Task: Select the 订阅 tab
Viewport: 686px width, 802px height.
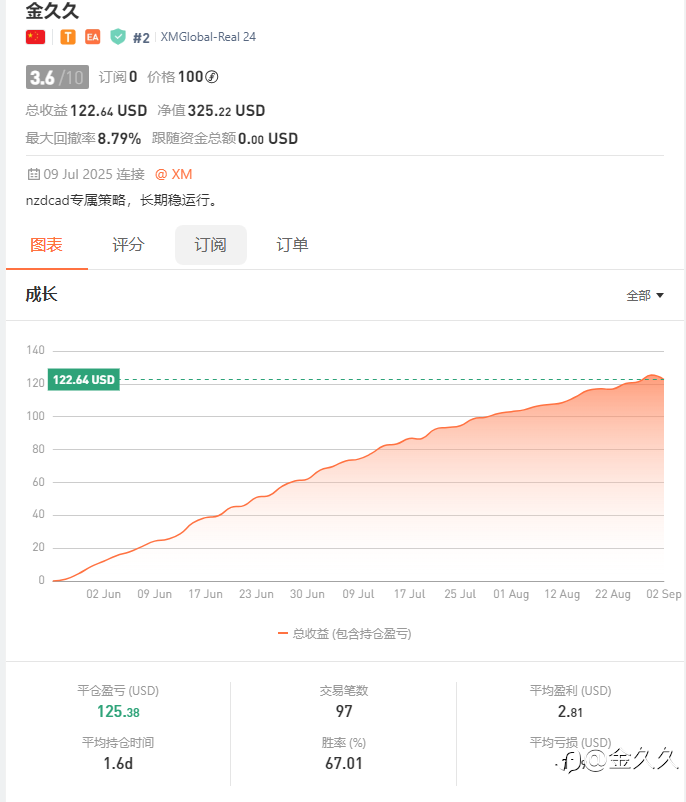Action: [x=210, y=245]
